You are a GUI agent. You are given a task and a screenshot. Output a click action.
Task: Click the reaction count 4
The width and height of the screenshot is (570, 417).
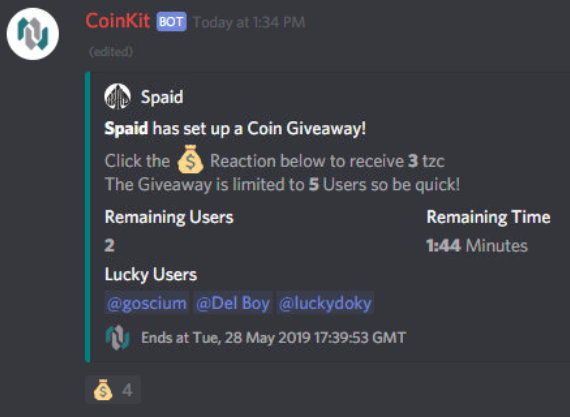click(x=127, y=390)
